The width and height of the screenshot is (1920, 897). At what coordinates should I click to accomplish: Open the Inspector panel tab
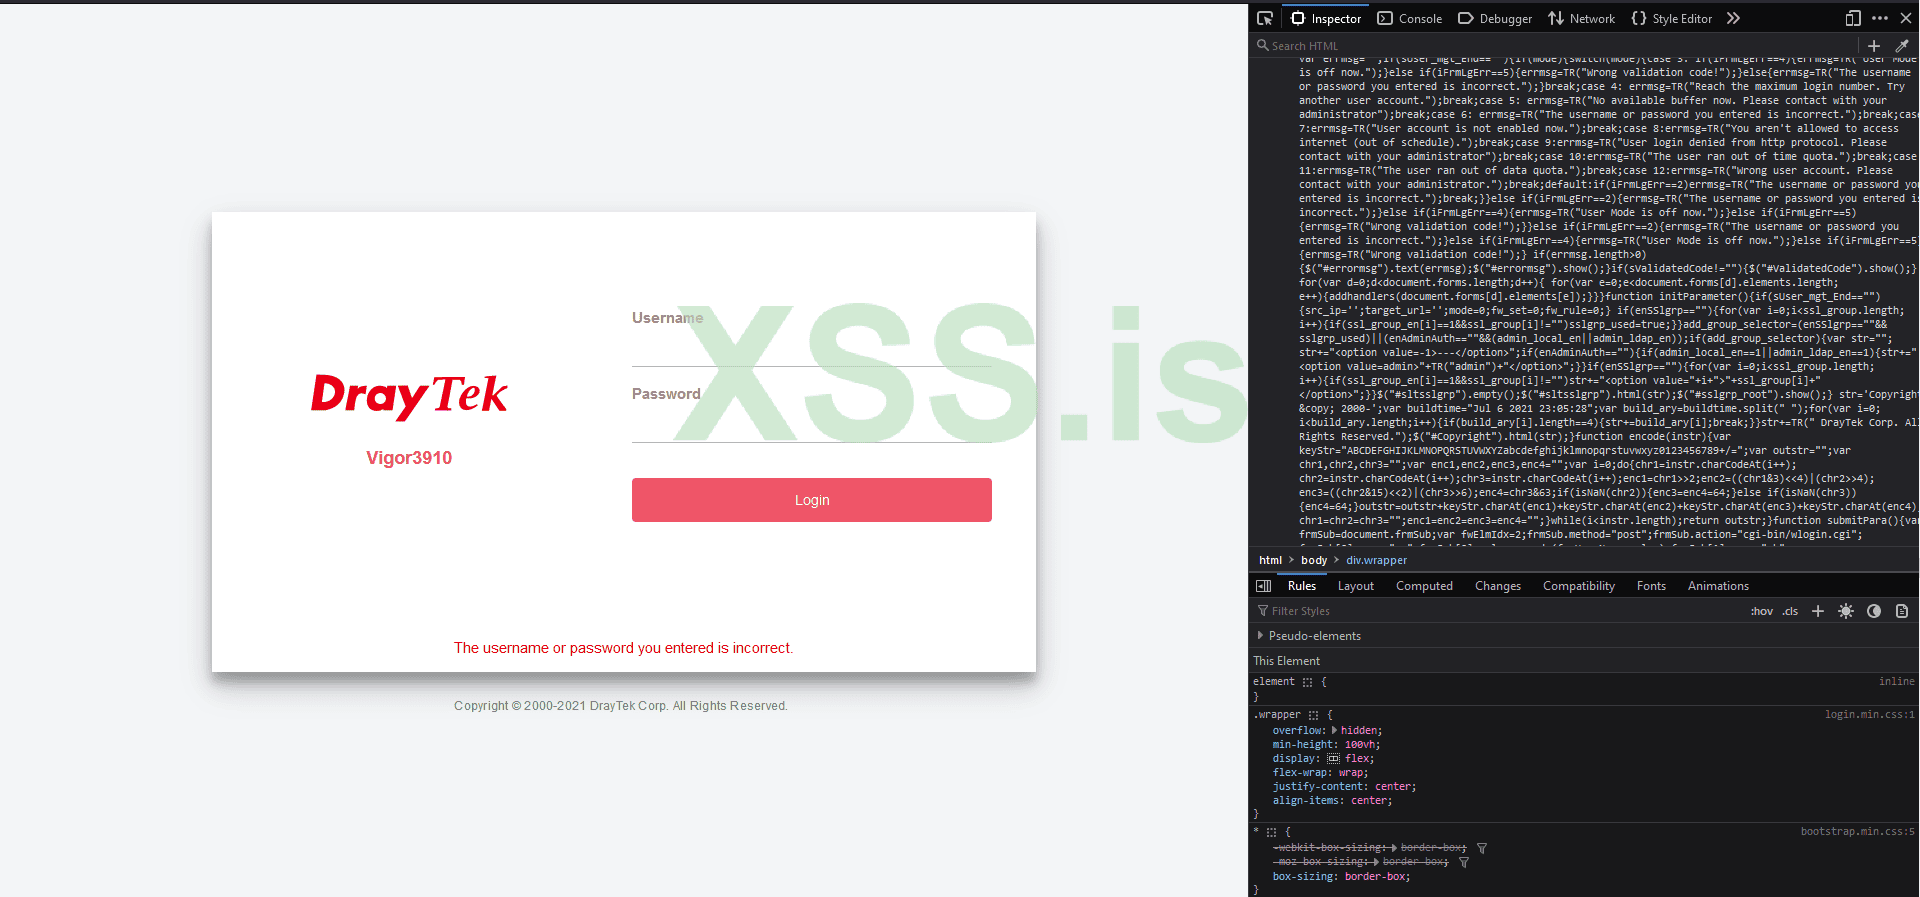point(1326,18)
